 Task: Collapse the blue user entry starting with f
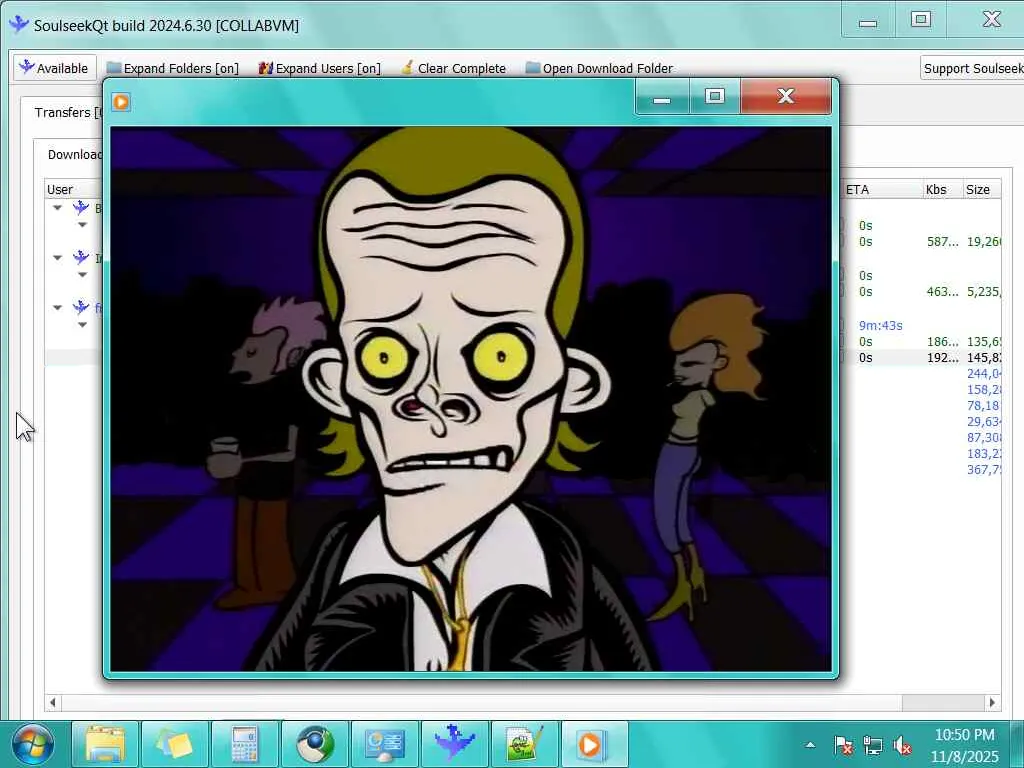57,307
